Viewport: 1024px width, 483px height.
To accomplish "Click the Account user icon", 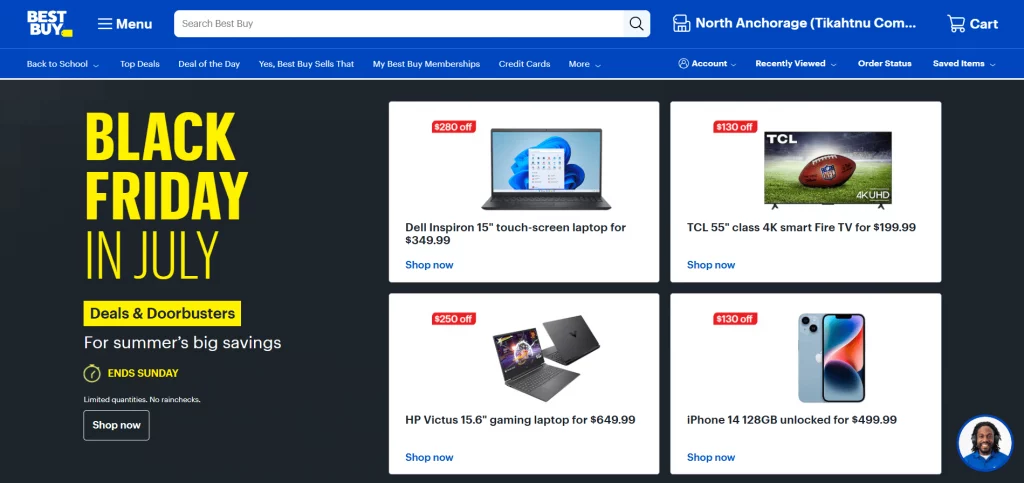I will click(x=684, y=63).
